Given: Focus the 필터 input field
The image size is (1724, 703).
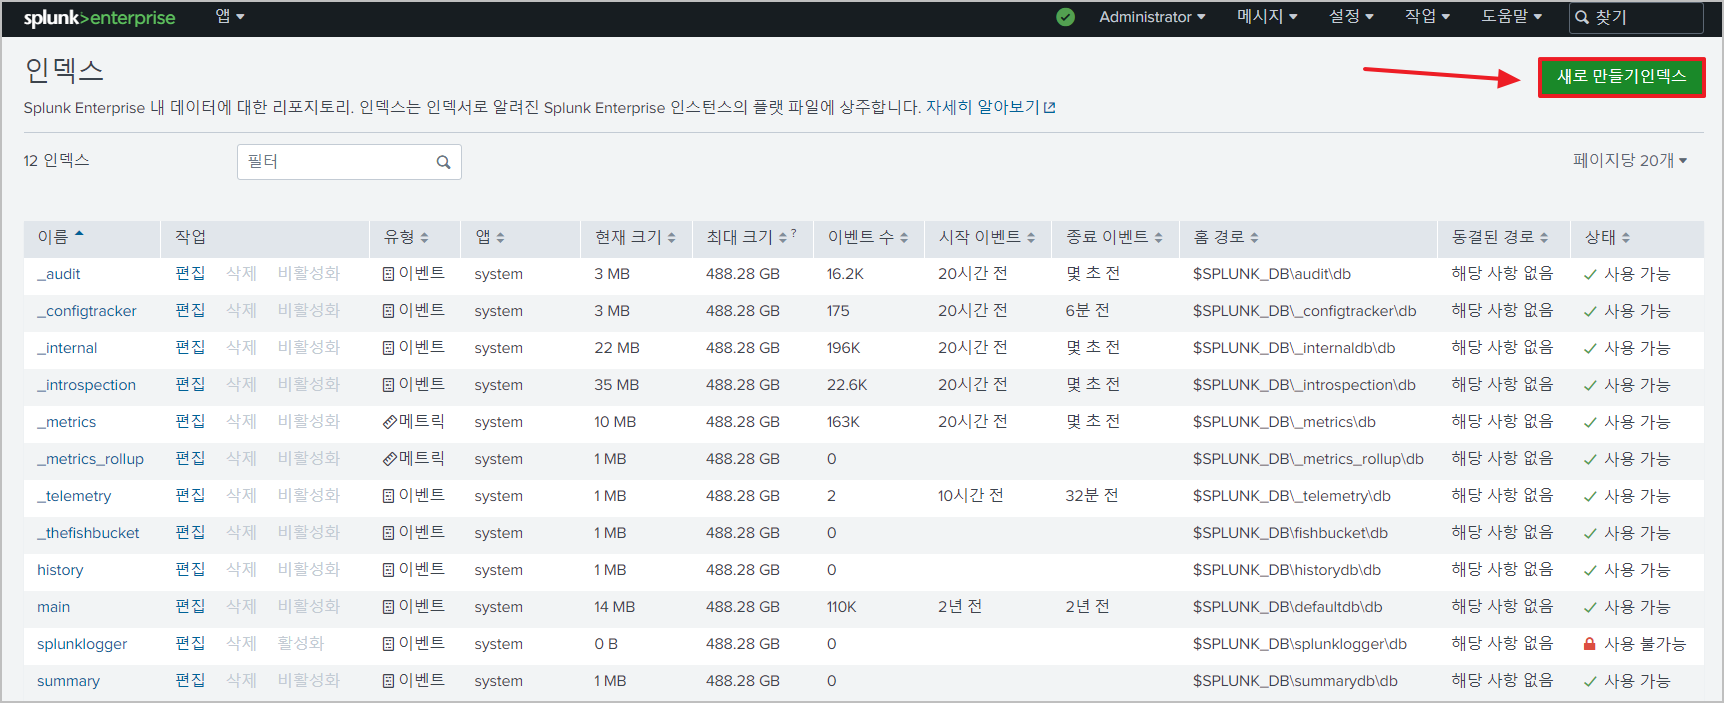Looking at the screenshot, I should click(349, 162).
